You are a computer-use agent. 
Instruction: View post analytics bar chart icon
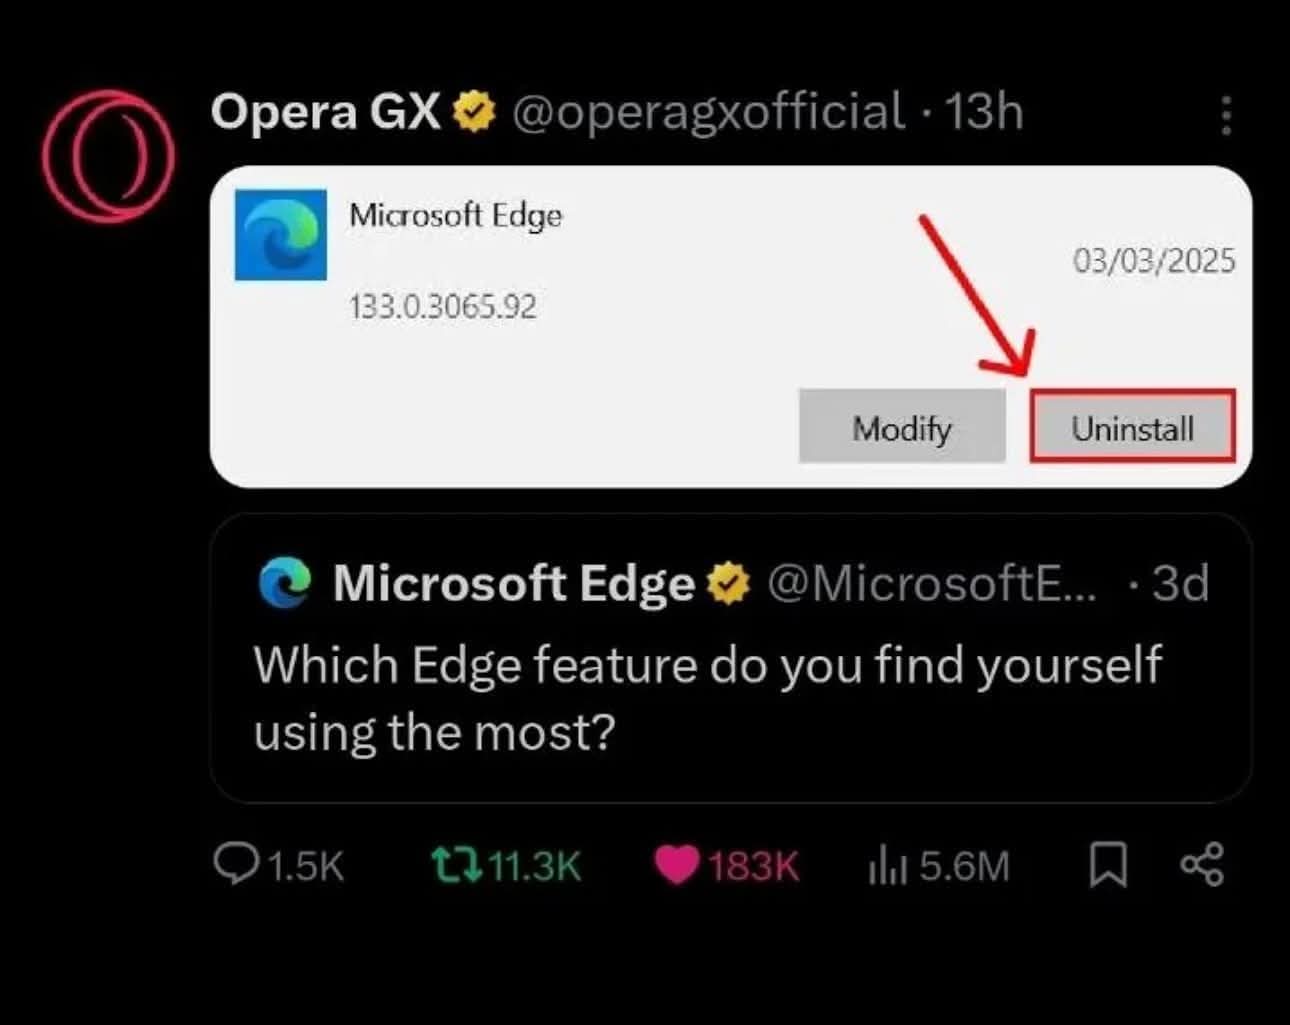click(887, 865)
